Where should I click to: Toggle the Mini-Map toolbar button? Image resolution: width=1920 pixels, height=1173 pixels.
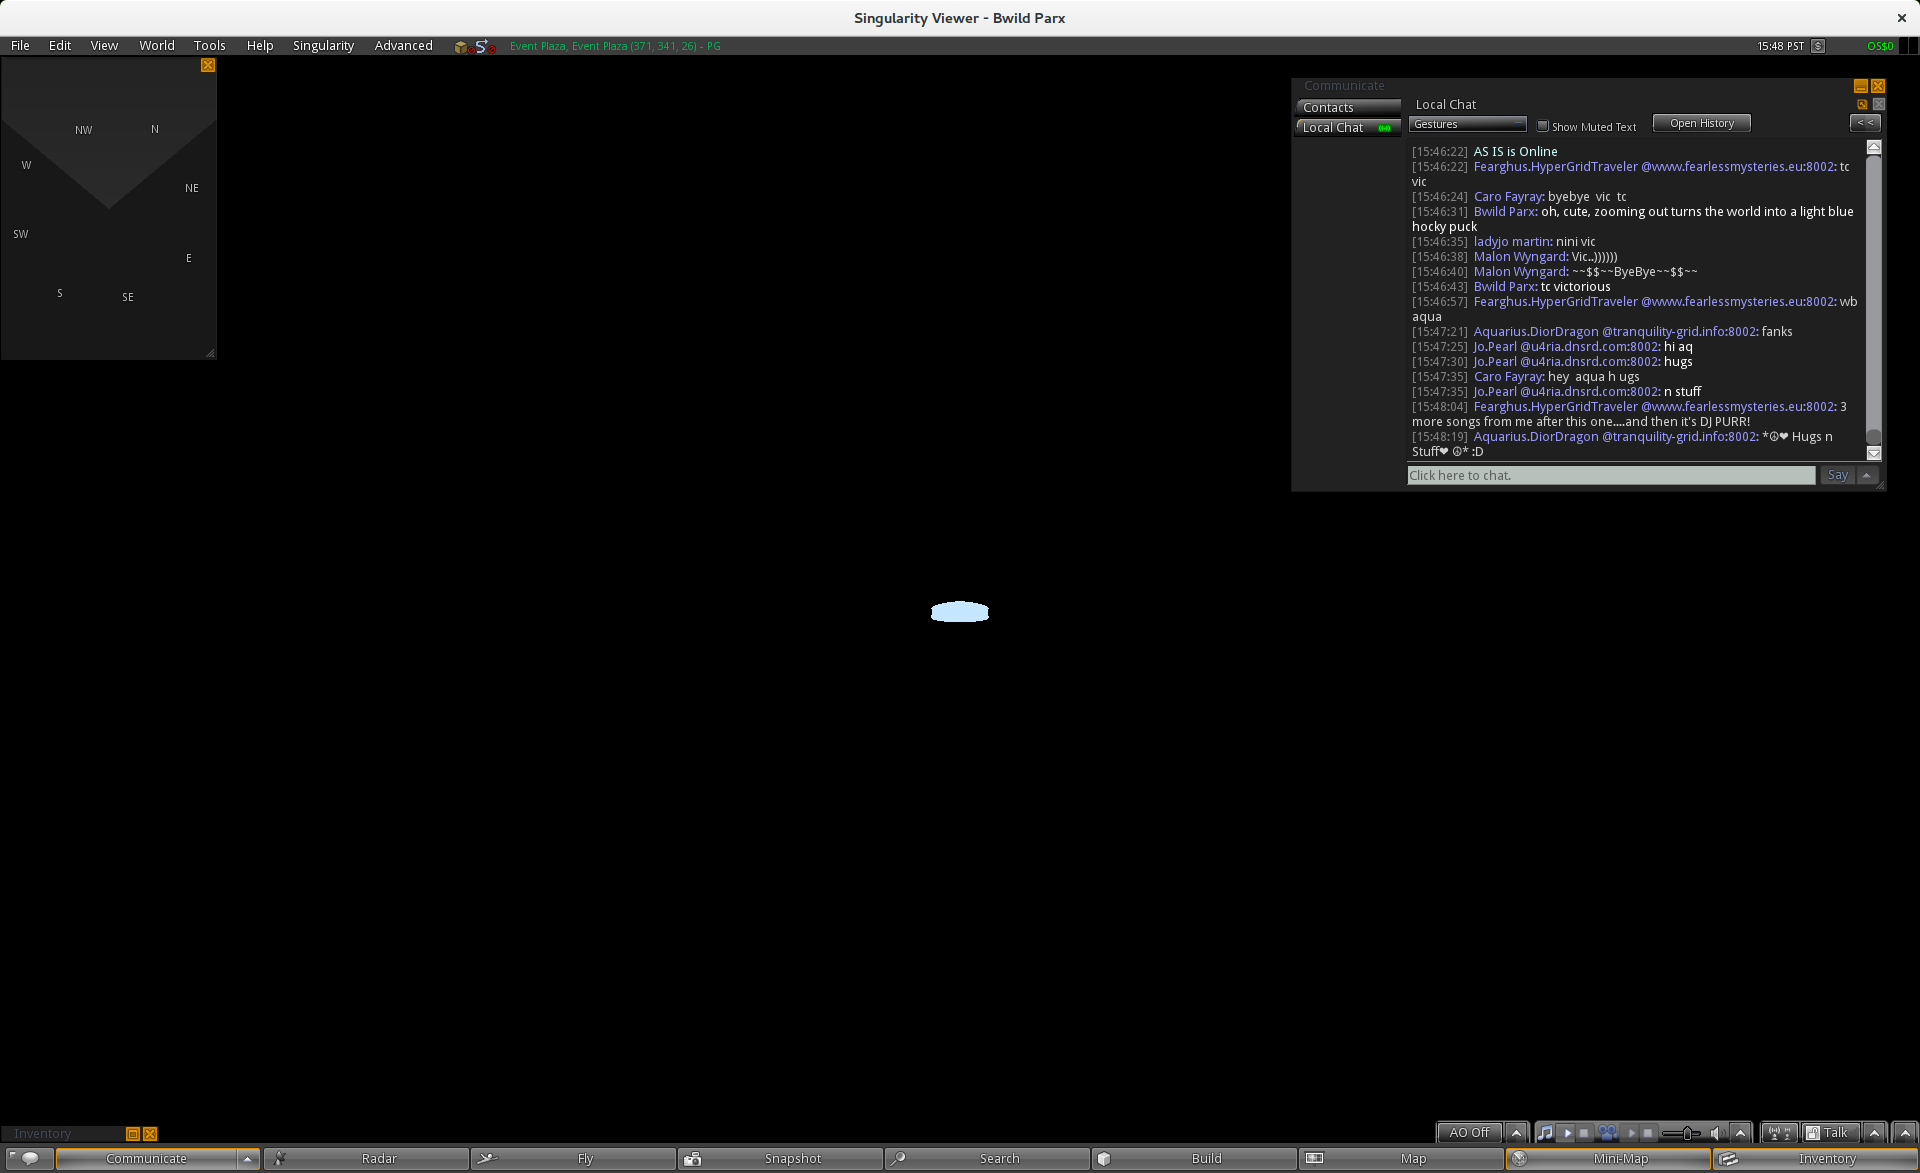pyautogui.click(x=1609, y=1158)
